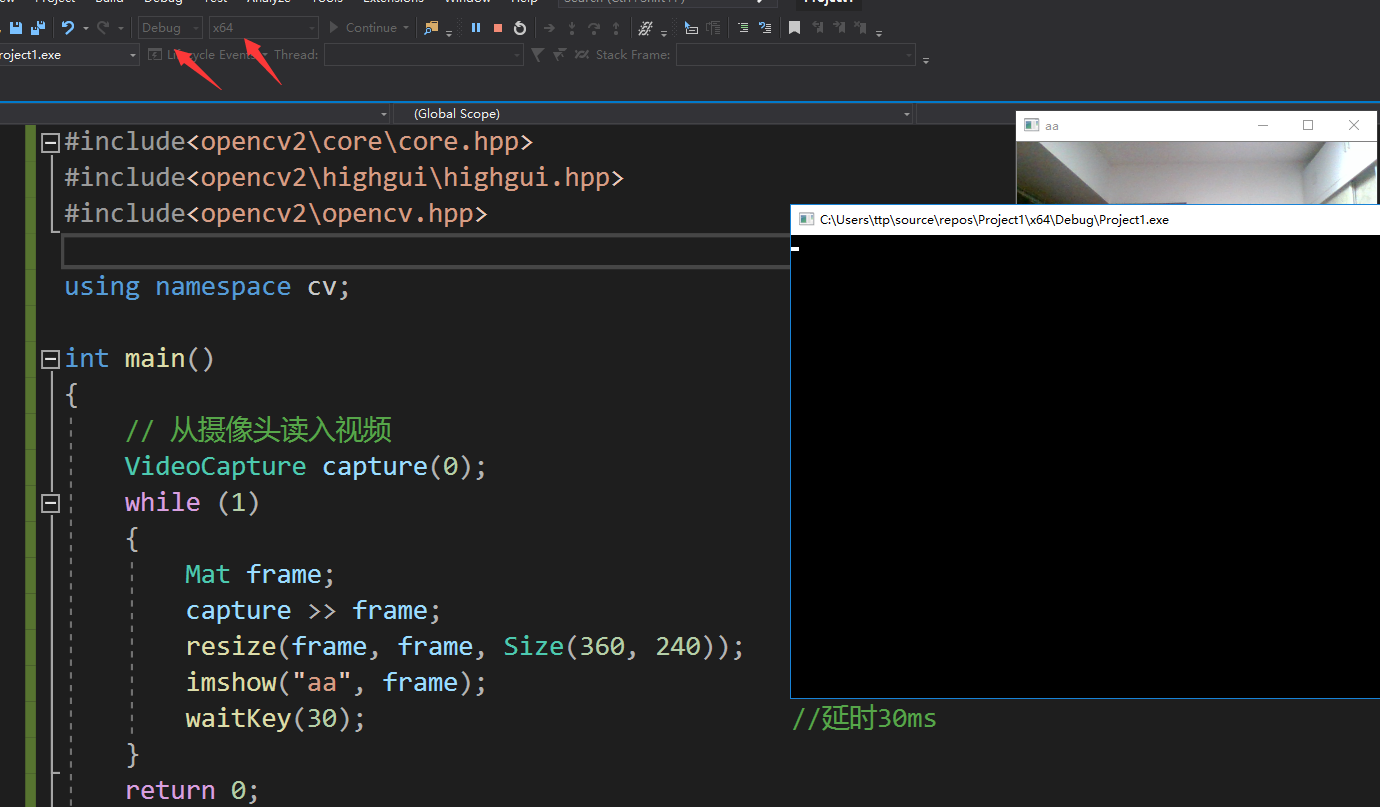Screen dimensions: 1380x807
Task: Click the Lifecycle Events button
Action: 203,55
